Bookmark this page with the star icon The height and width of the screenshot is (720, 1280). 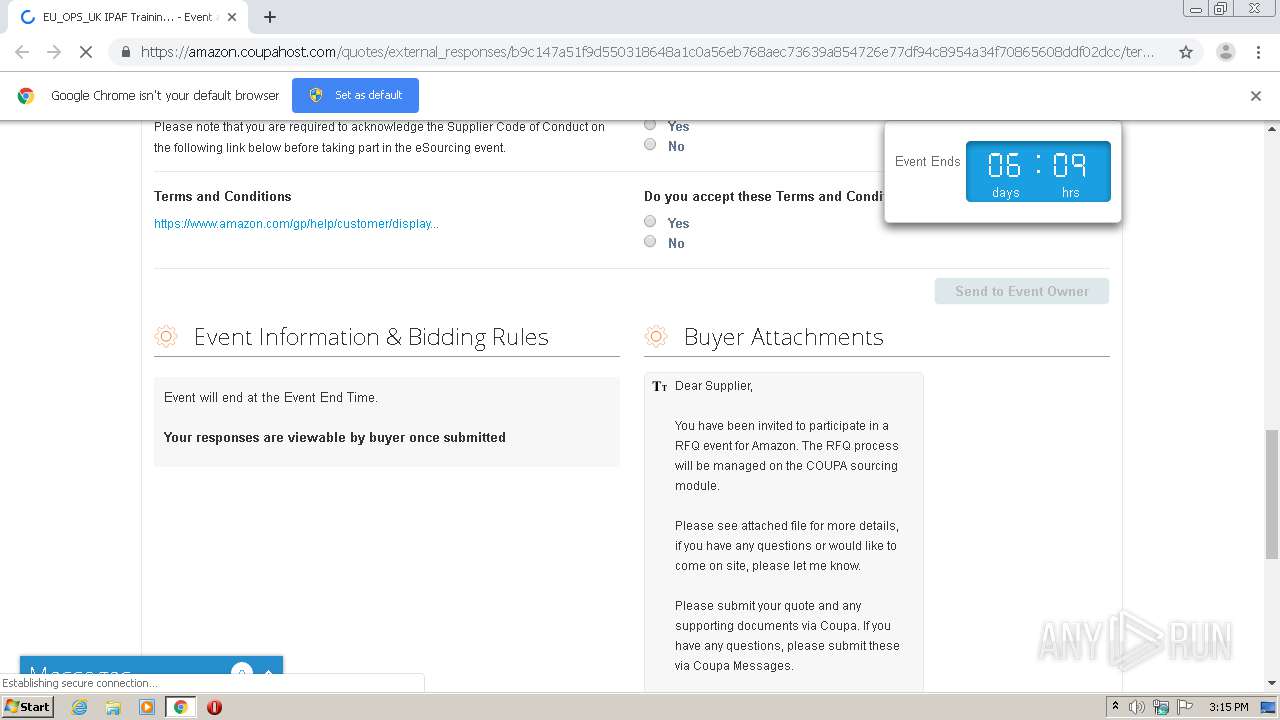click(1186, 52)
